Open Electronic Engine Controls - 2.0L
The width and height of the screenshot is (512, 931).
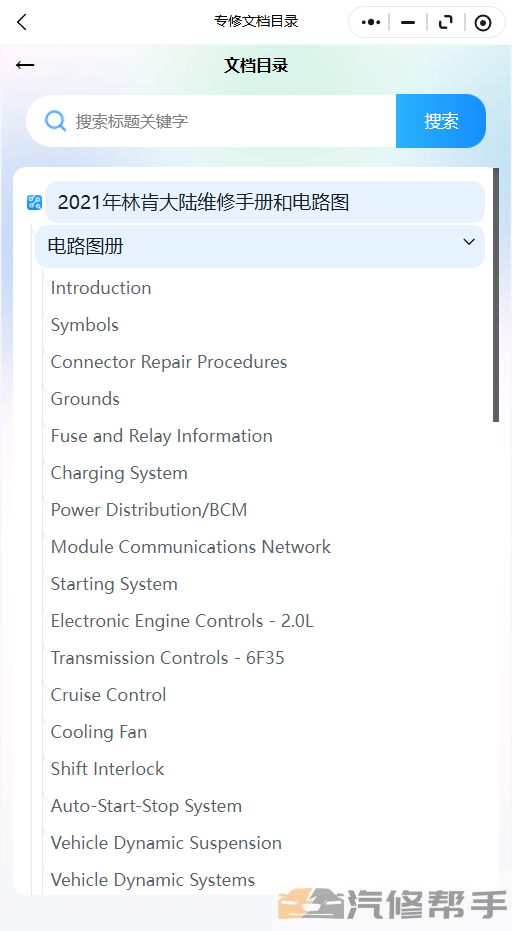click(x=182, y=621)
